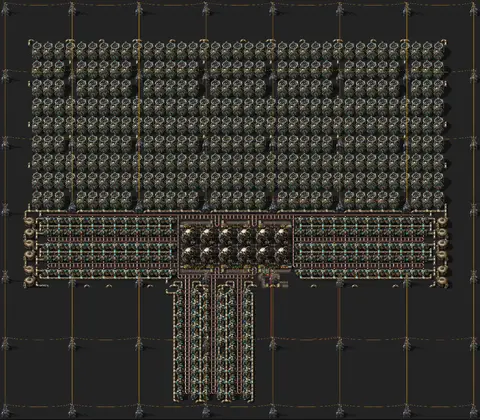
Task: Click the fourth offshore pump on the left side
Action: 29,255
